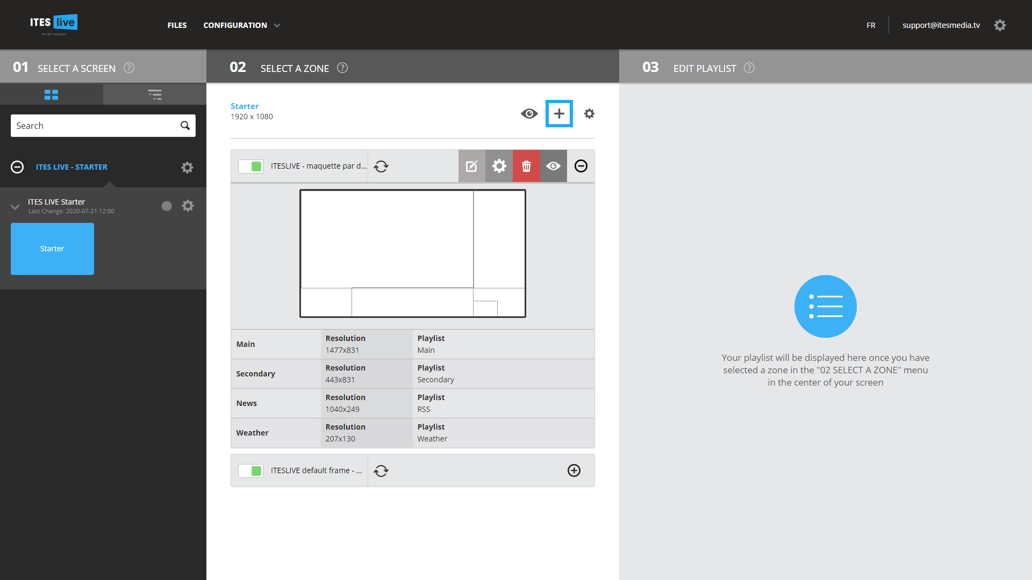Select the Starter screen tile
The height and width of the screenshot is (580, 1032).
point(52,249)
